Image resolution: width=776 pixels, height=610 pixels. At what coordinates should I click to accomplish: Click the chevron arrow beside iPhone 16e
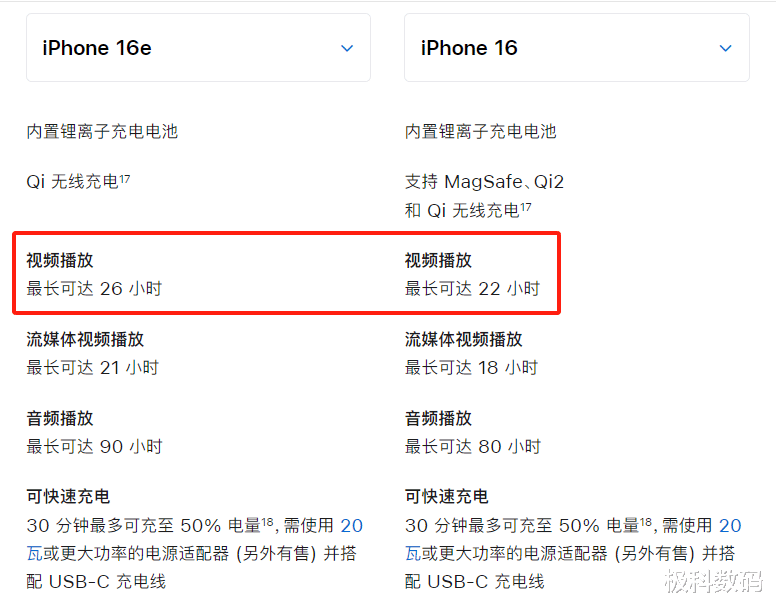click(x=347, y=48)
